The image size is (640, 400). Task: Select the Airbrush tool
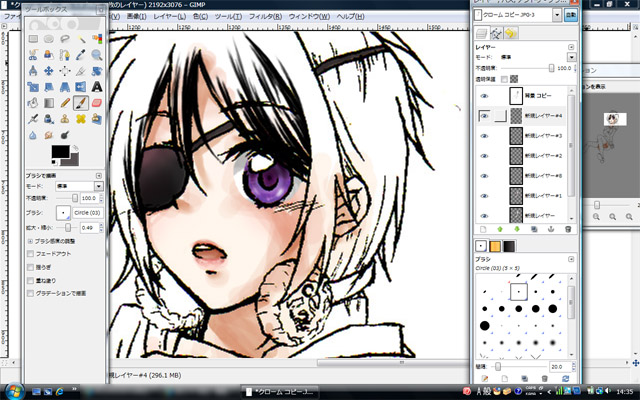click(x=33, y=119)
